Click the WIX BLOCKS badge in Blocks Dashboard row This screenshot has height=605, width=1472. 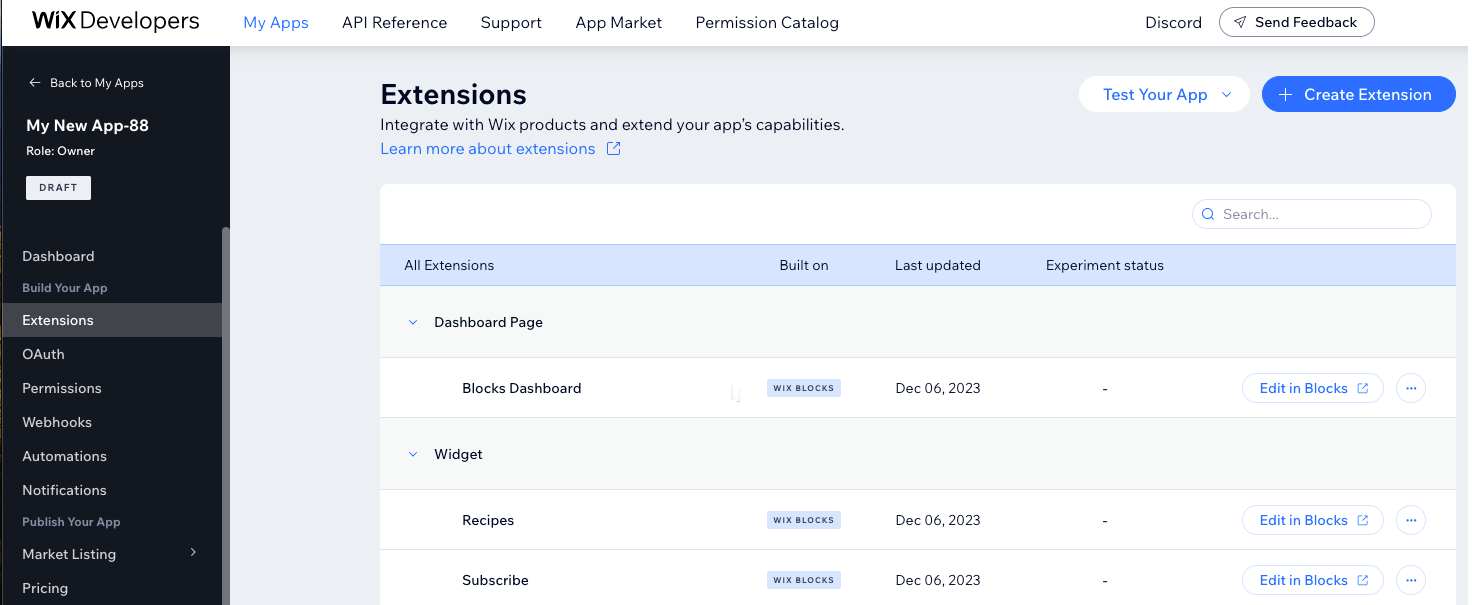(804, 388)
